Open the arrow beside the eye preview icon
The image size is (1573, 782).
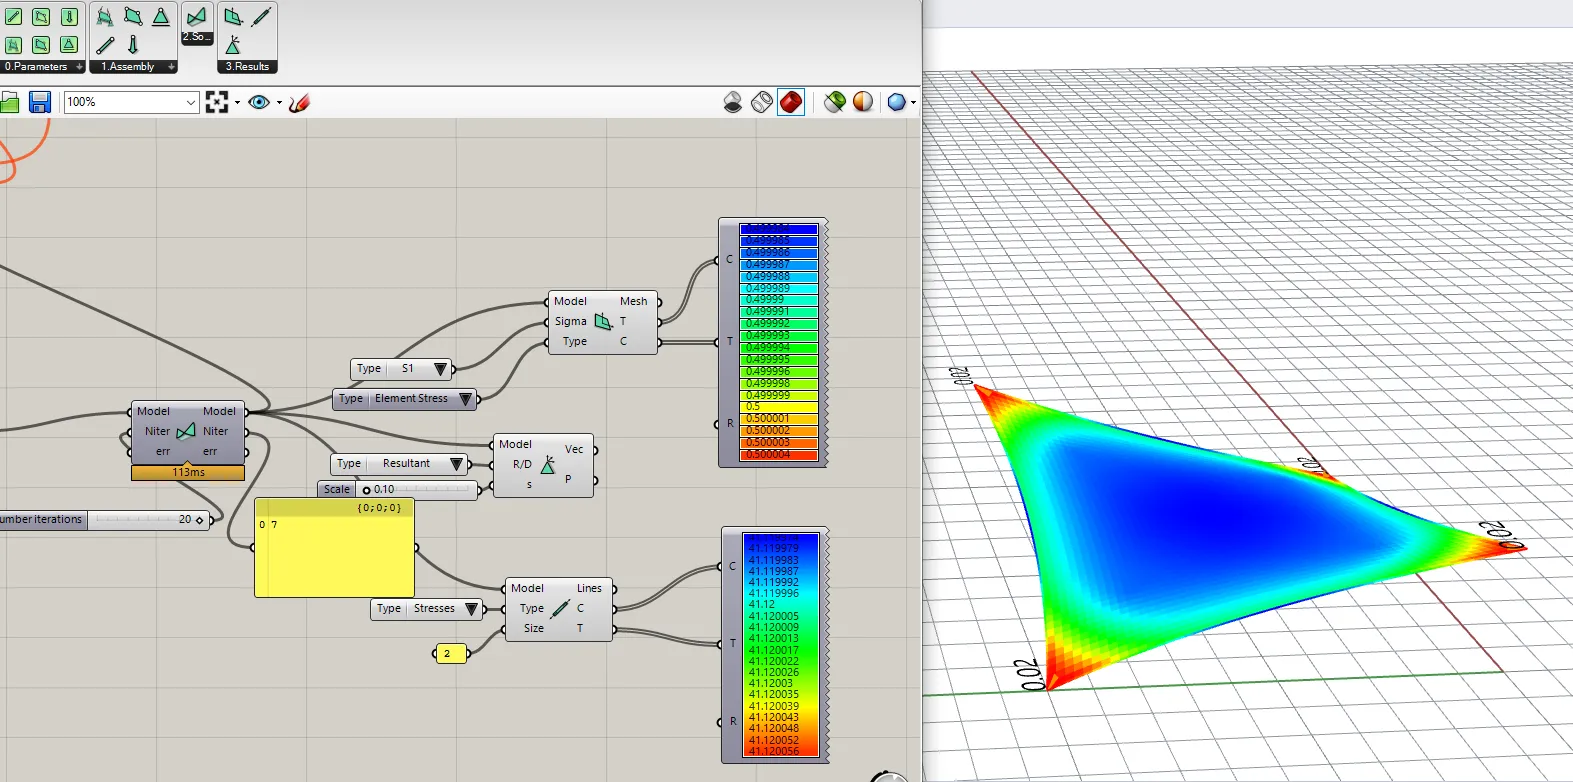(279, 103)
